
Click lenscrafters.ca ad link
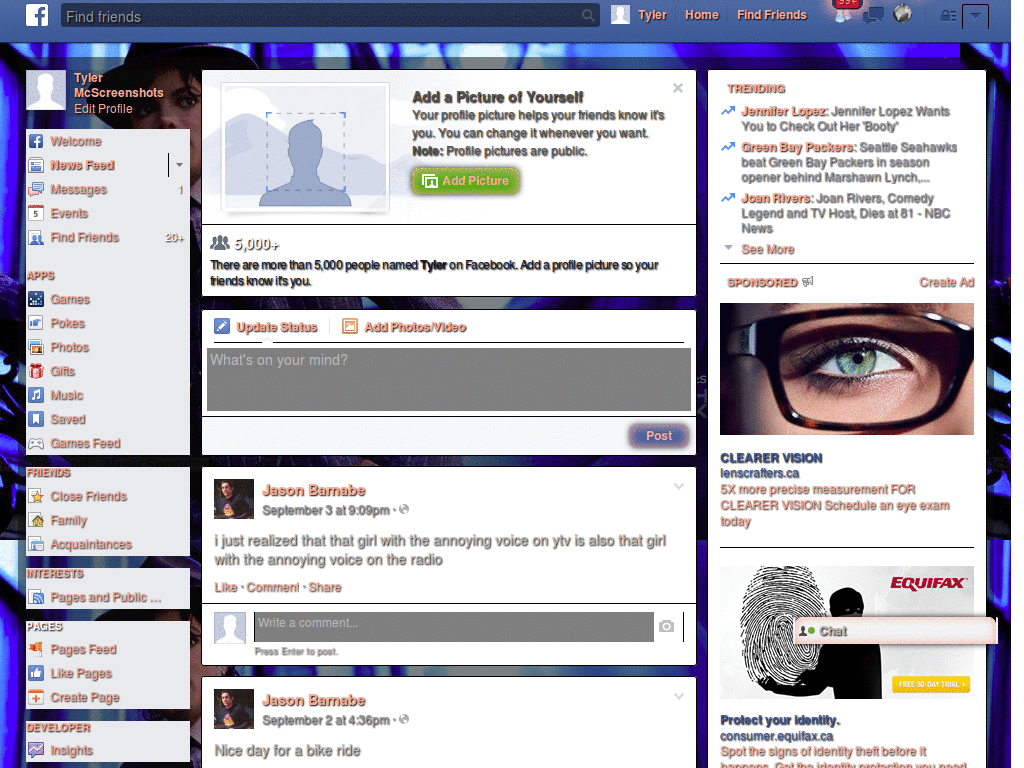pos(760,473)
